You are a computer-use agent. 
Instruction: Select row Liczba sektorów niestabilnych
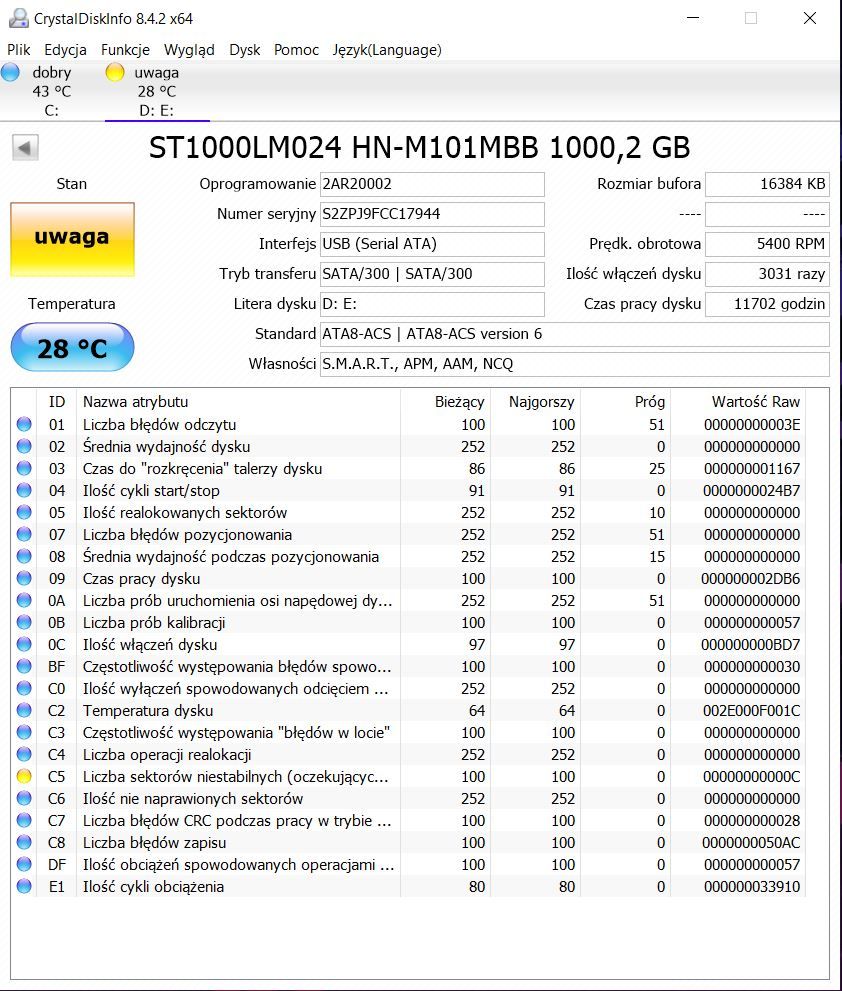coord(408,776)
